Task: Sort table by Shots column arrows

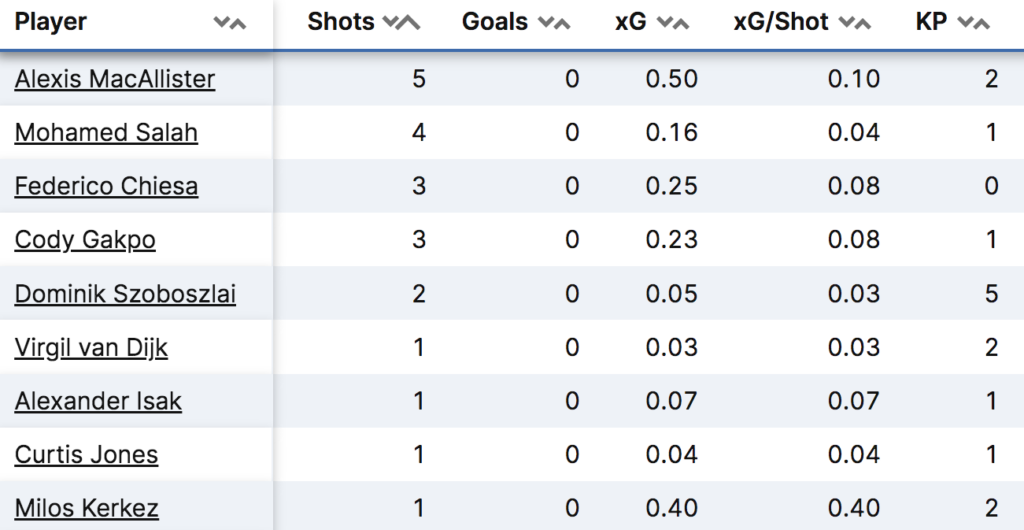Action: pos(402,23)
